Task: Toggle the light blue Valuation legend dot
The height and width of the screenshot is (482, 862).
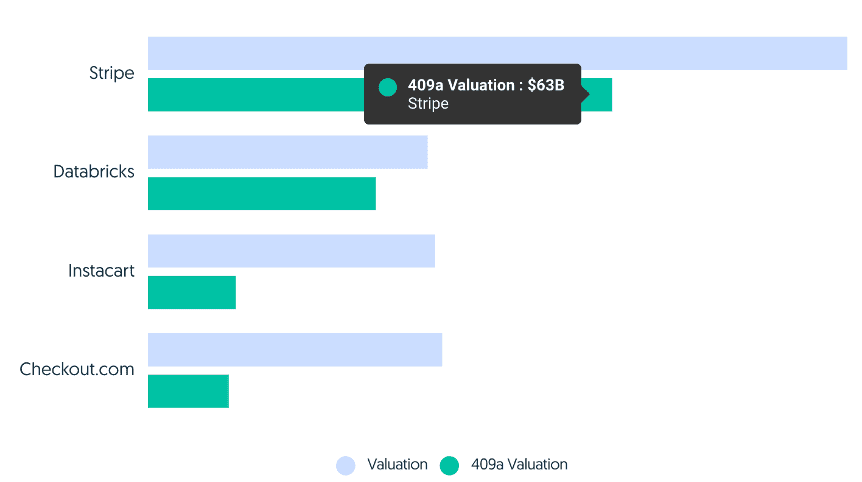Action: [x=346, y=466]
